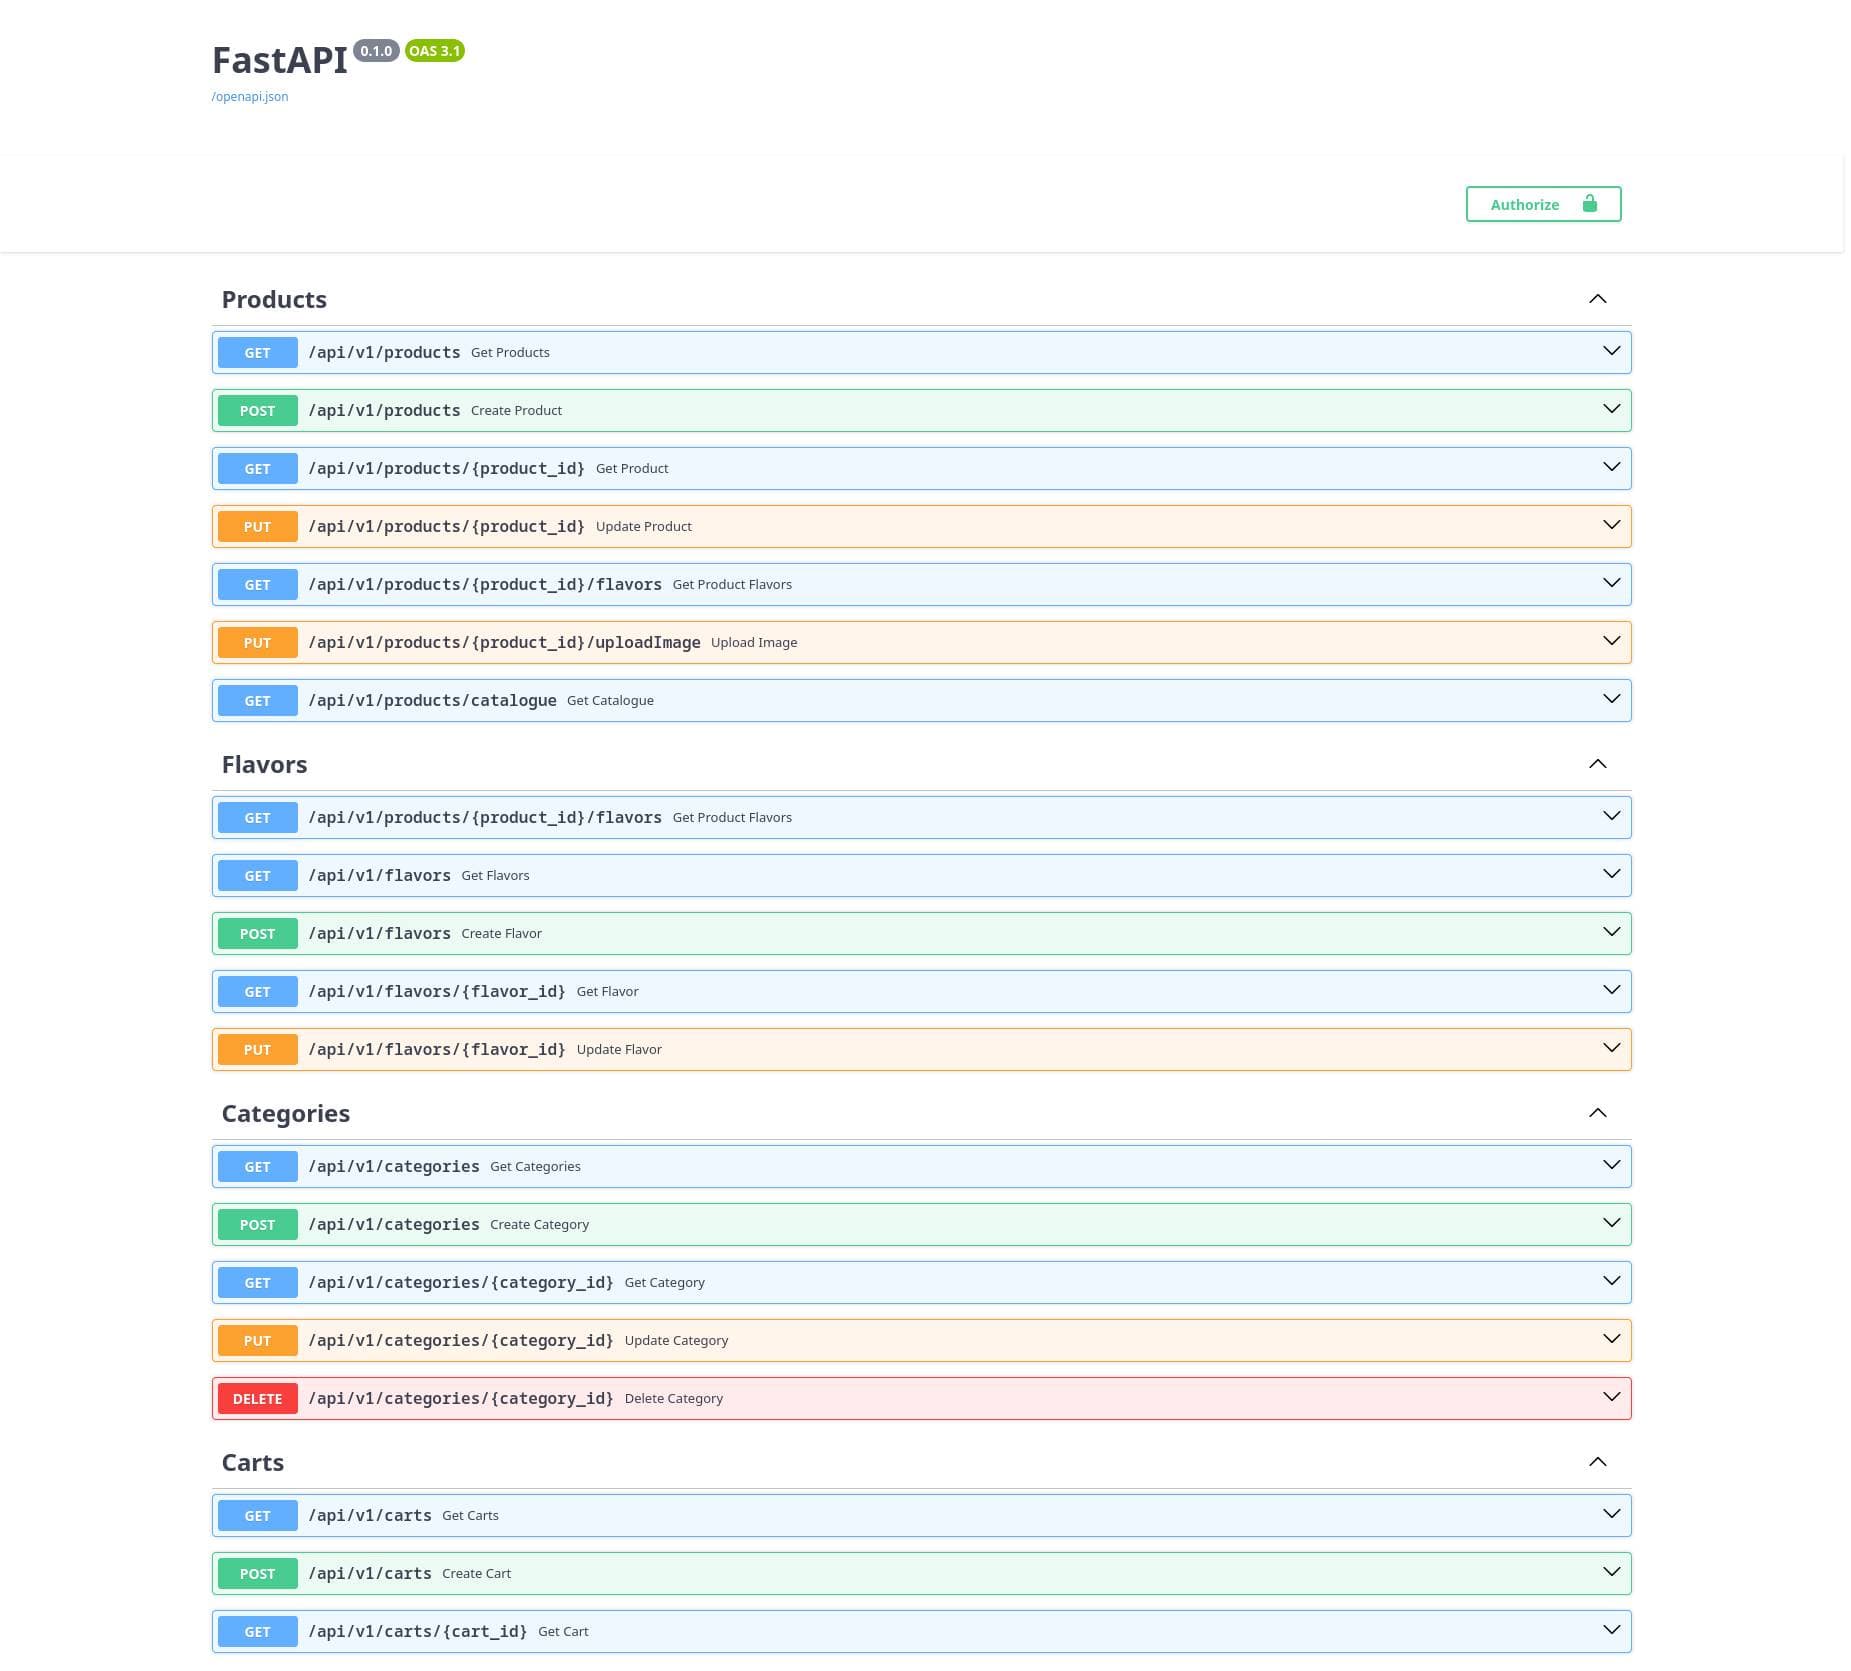1851x1671 pixels.
Task: Click the Authorize button
Action: coord(1543,204)
